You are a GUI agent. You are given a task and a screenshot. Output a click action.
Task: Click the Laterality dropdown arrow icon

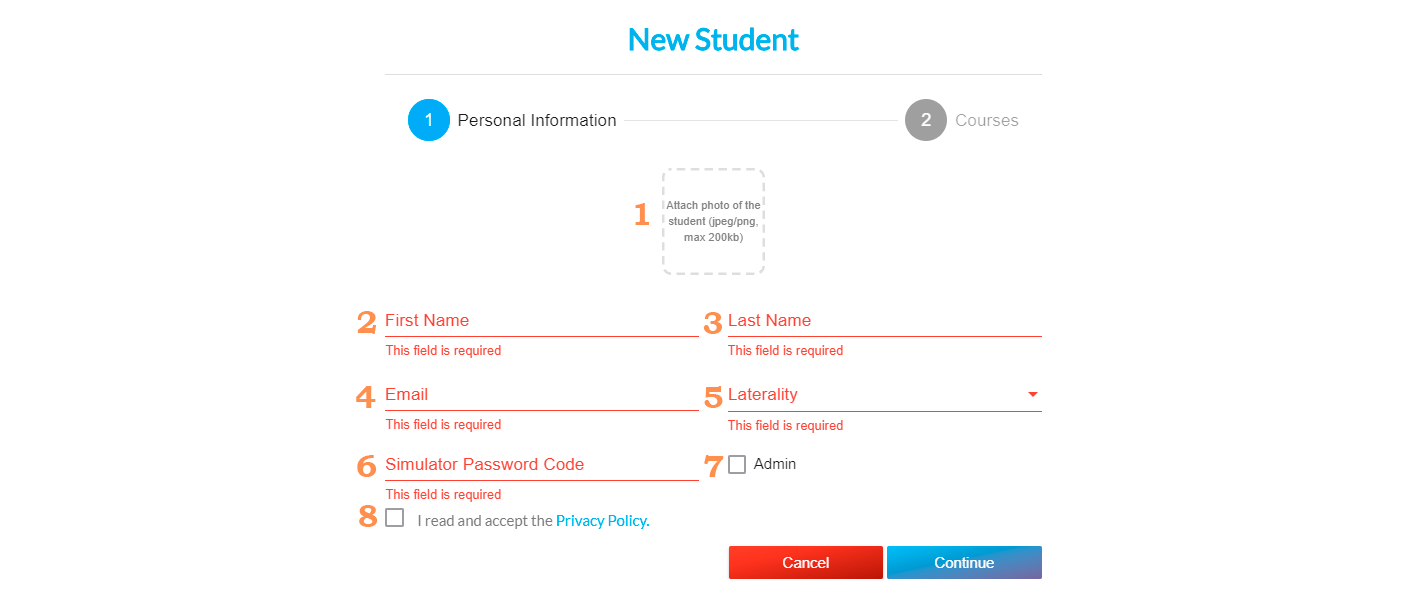[1032, 394]
